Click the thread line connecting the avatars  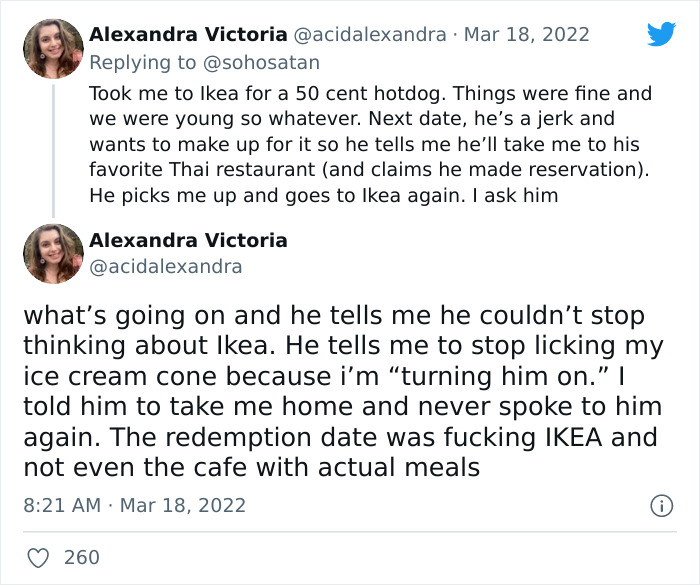click(x=53, y=150)
